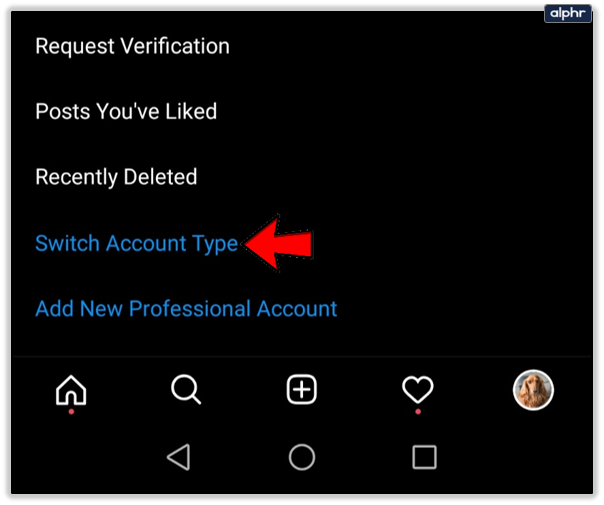Tap the Android Back triangle button
The image size is (604, 505).
coord(179,457)
